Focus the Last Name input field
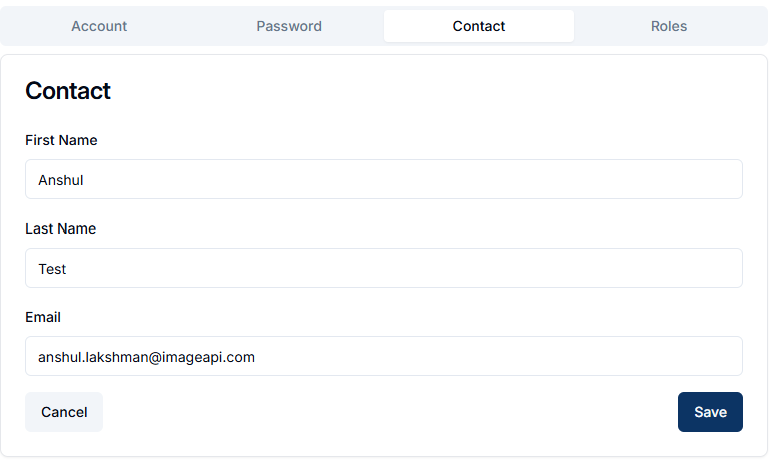The image size is (772, 460). click(x=384, y=268)
